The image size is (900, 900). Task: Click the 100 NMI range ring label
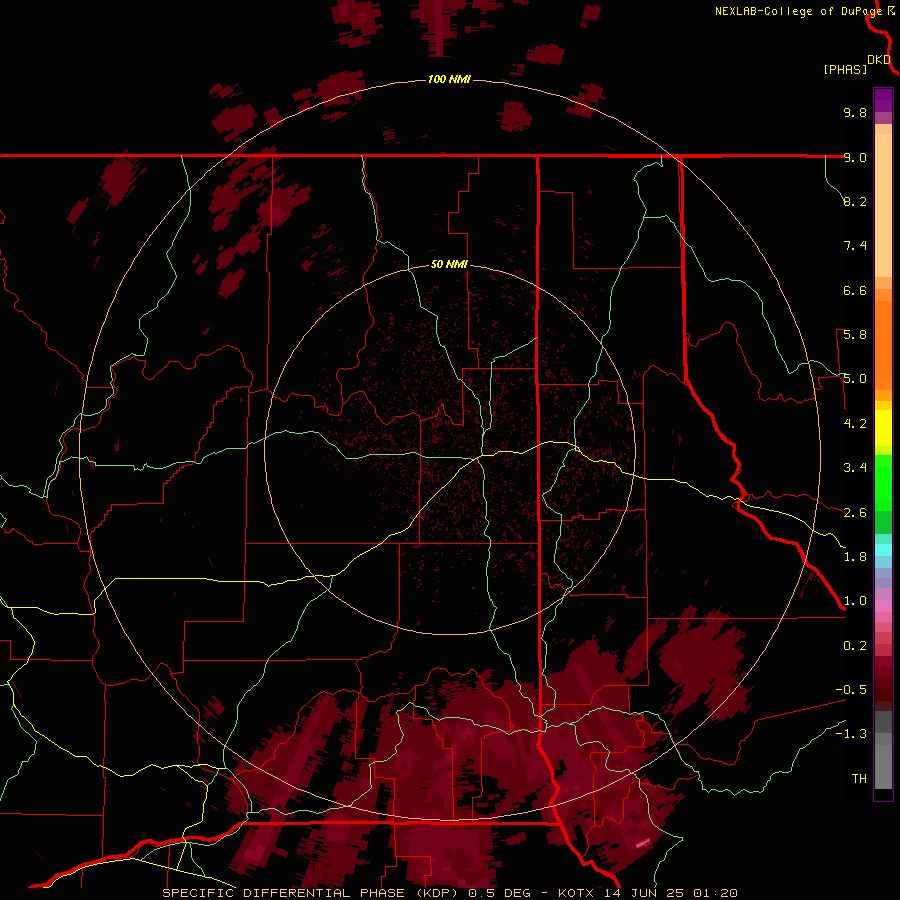pos(449,79)
